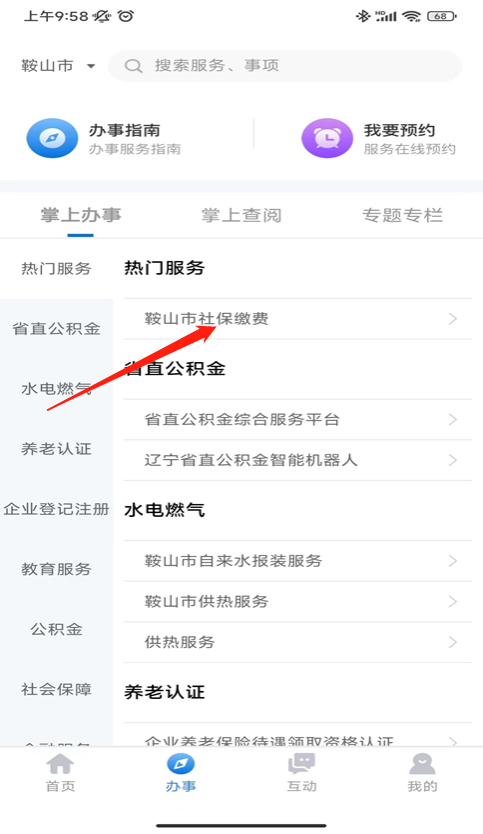
Task: Open 辽宁省直公积金智能机器人 link
Action: coord(298,460)
